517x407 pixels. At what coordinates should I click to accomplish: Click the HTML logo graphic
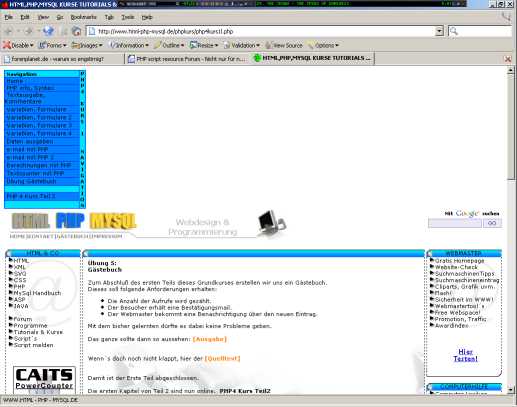pos(31,221)
